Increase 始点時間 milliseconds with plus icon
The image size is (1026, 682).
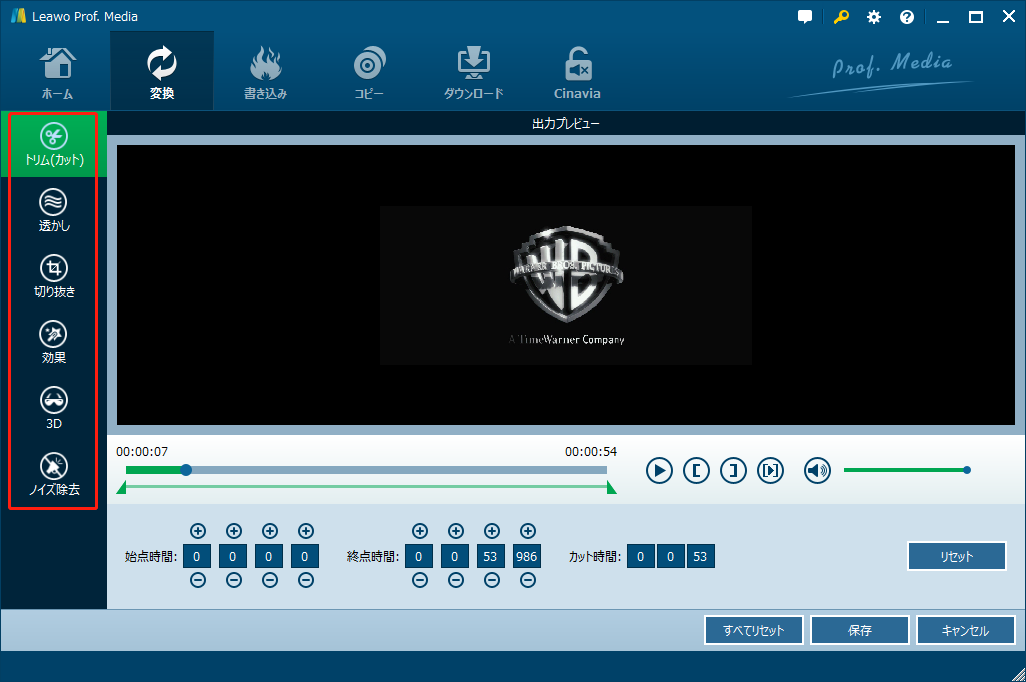point(306,531)
